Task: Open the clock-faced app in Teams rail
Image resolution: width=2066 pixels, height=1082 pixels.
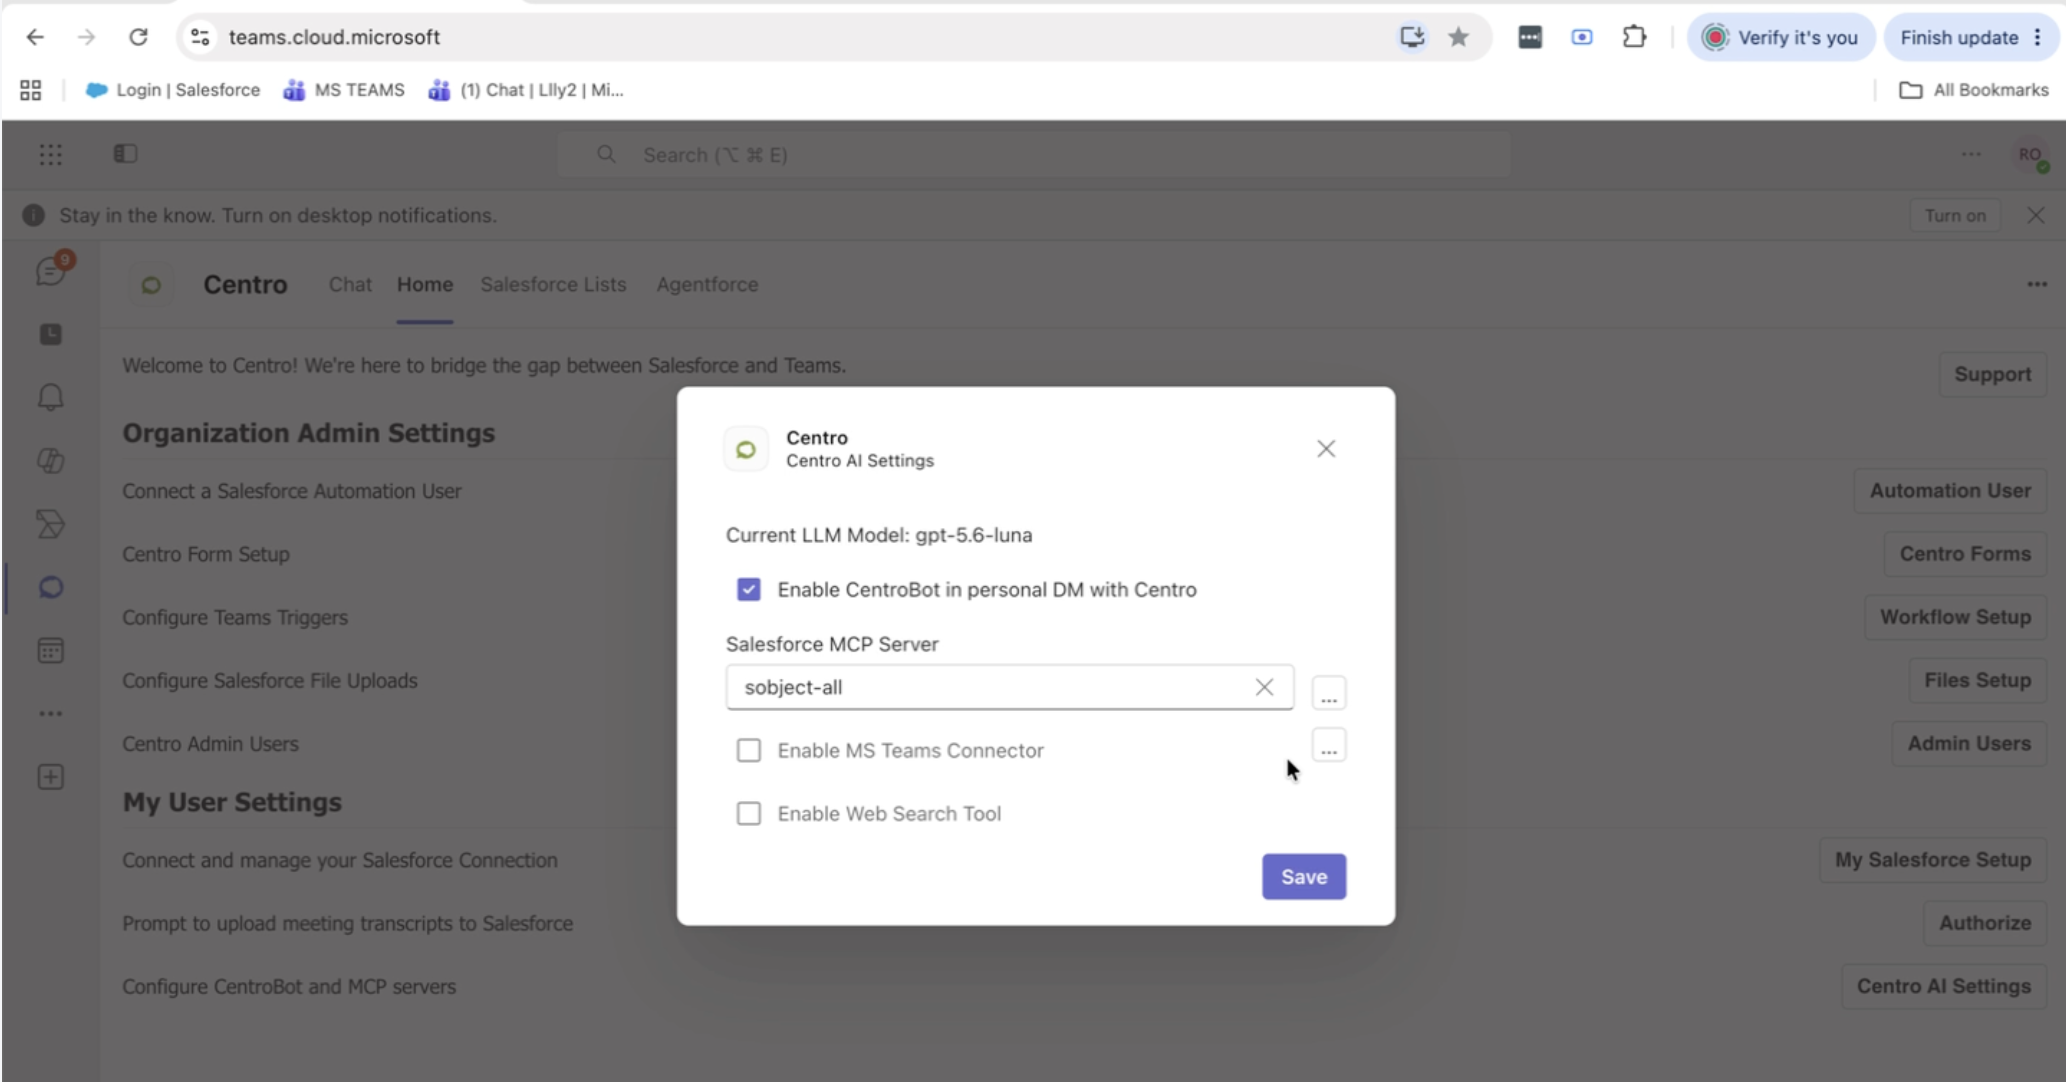Action: (x=51, y=334)
